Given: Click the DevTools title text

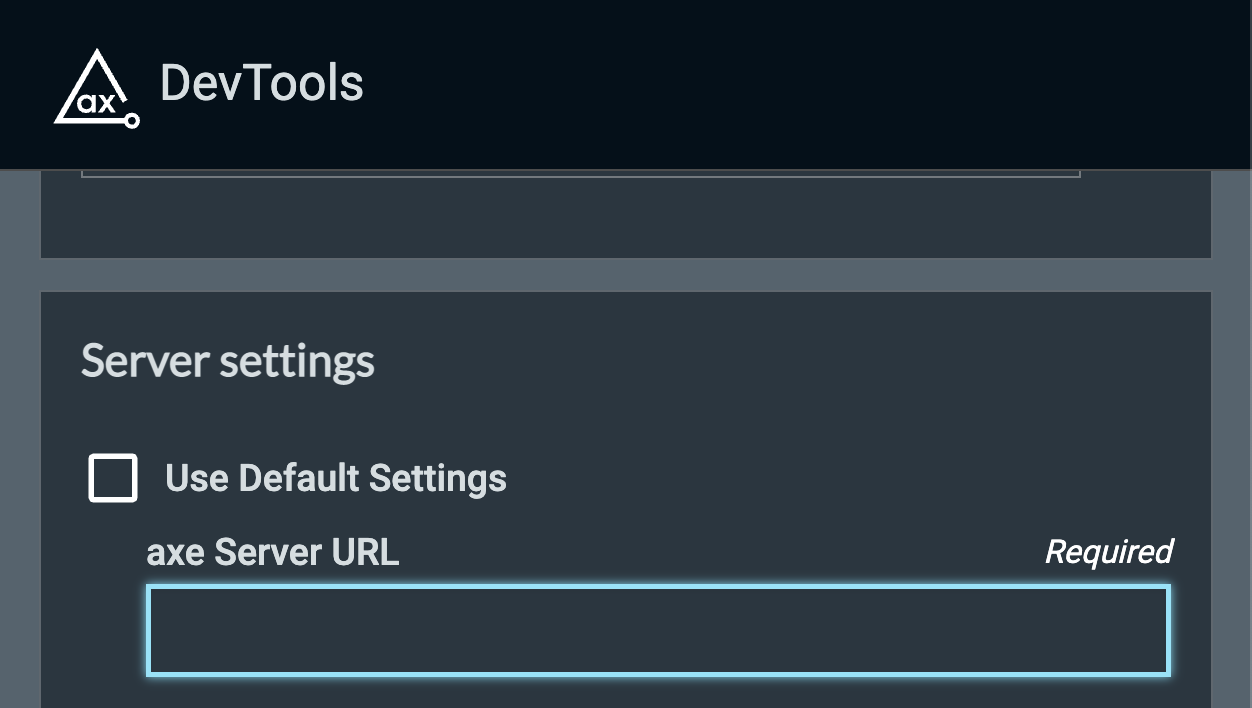Looking at the screenshot, I should (x=261, y=83).
